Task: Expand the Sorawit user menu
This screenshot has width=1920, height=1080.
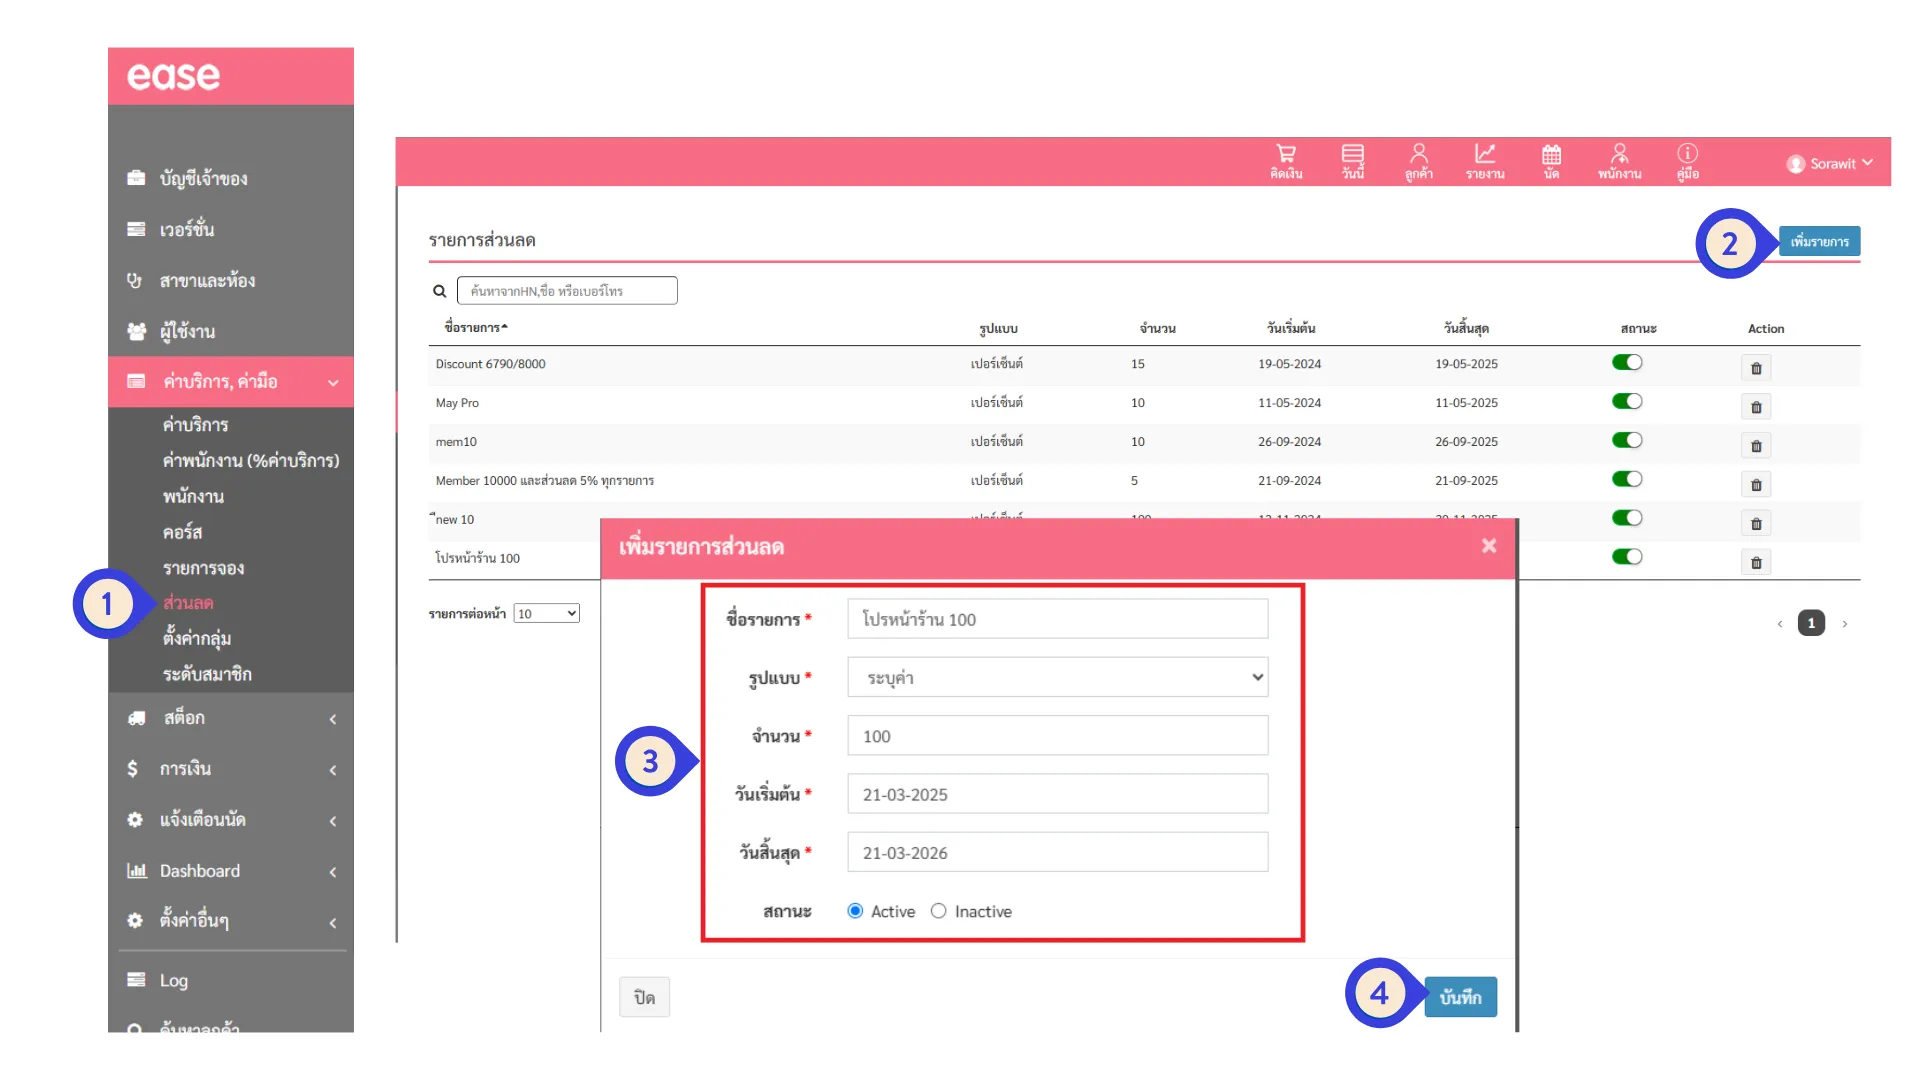Action: [x=1830, y=163]
